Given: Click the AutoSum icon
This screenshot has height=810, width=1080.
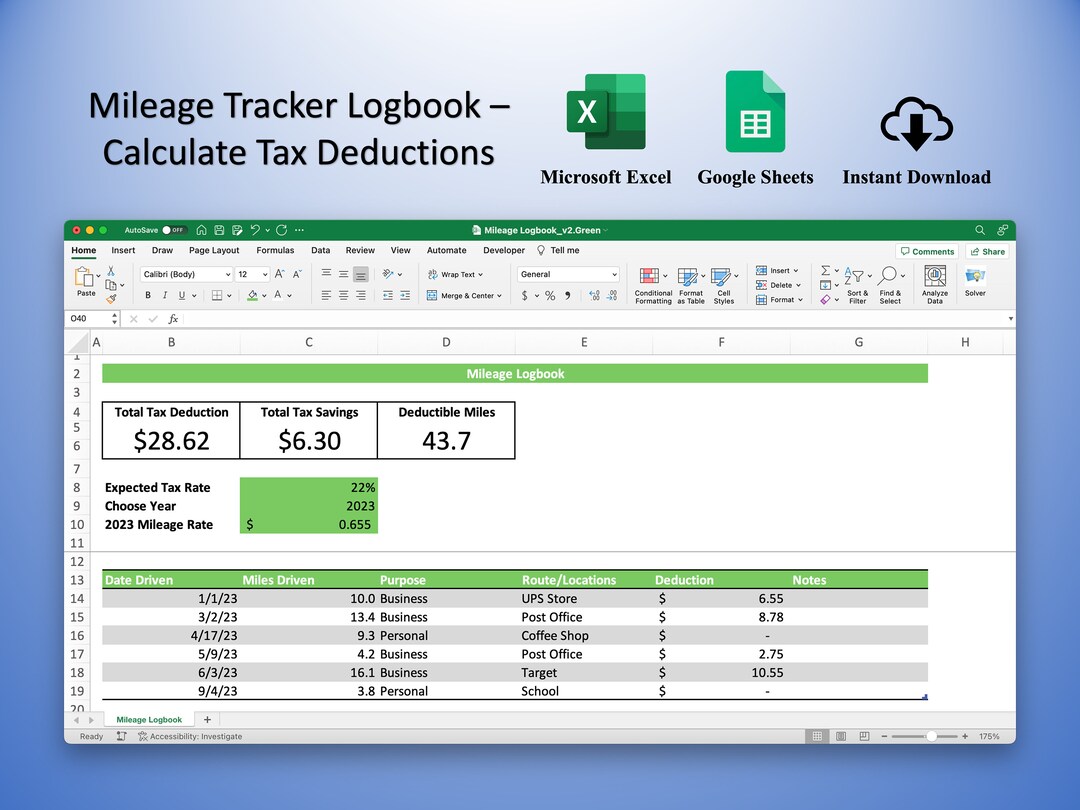Looking at the screenshot, I should coord(826,271).
